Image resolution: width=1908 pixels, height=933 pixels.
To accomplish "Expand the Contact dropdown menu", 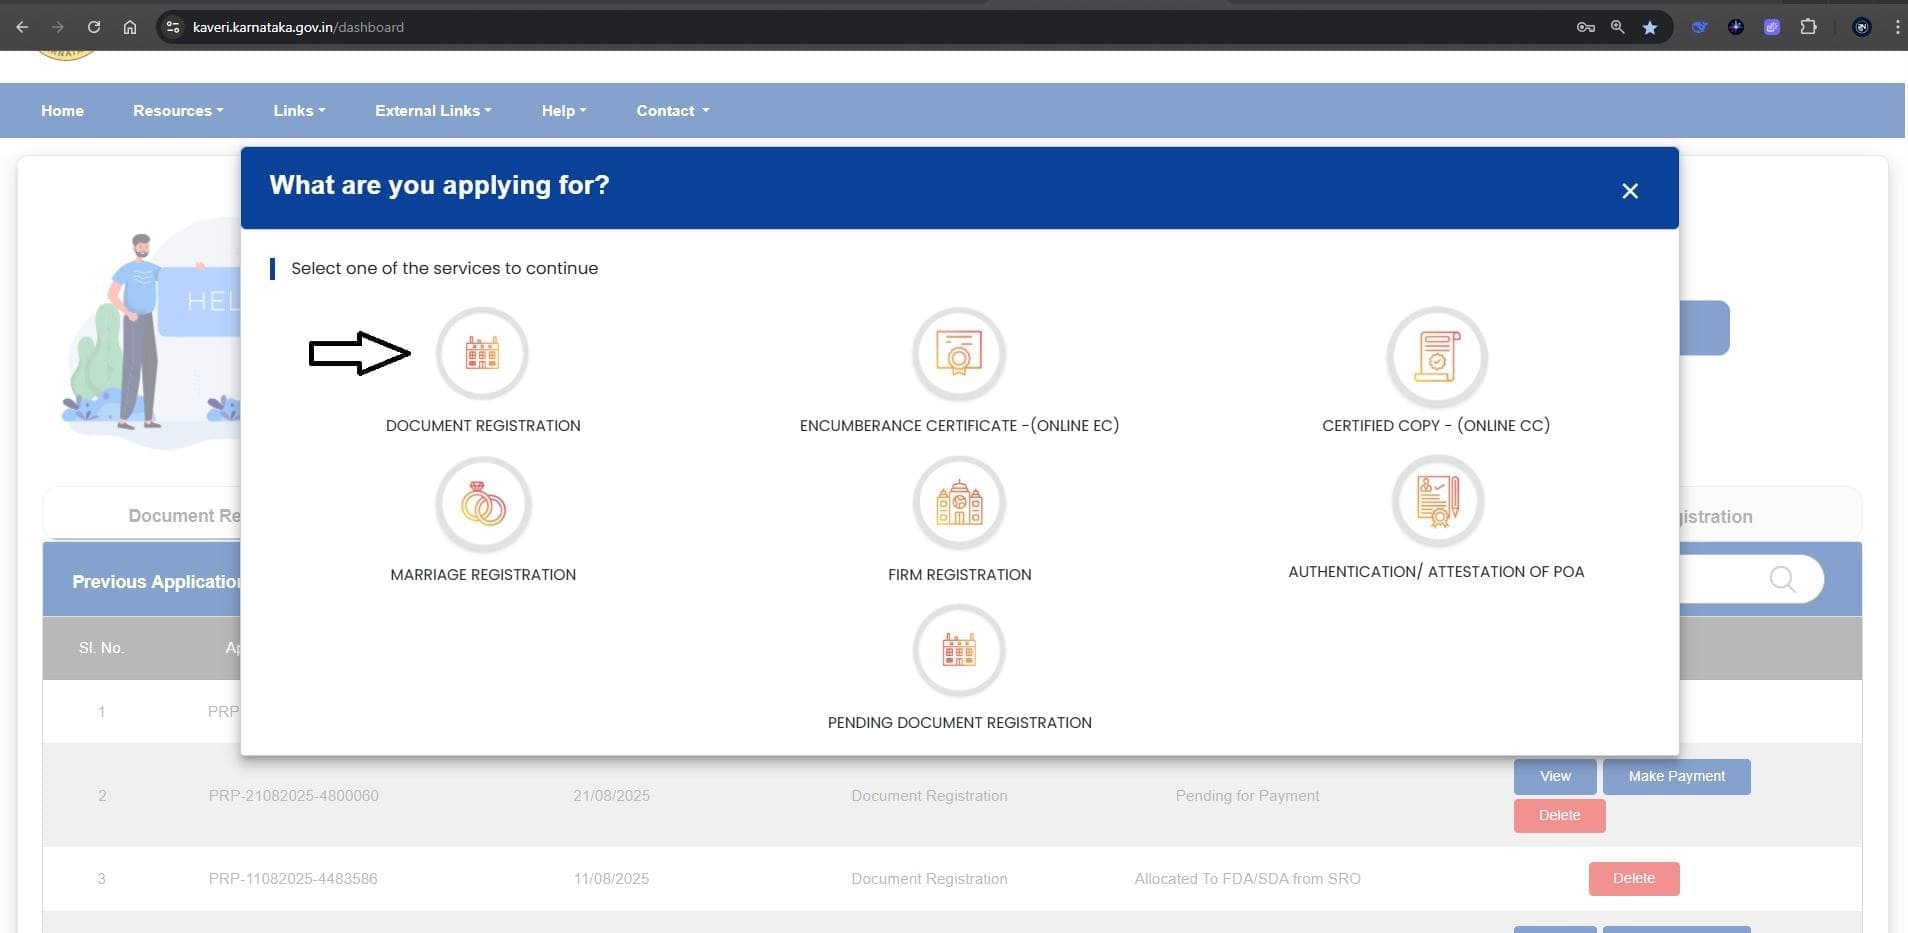I will [672, 111].
